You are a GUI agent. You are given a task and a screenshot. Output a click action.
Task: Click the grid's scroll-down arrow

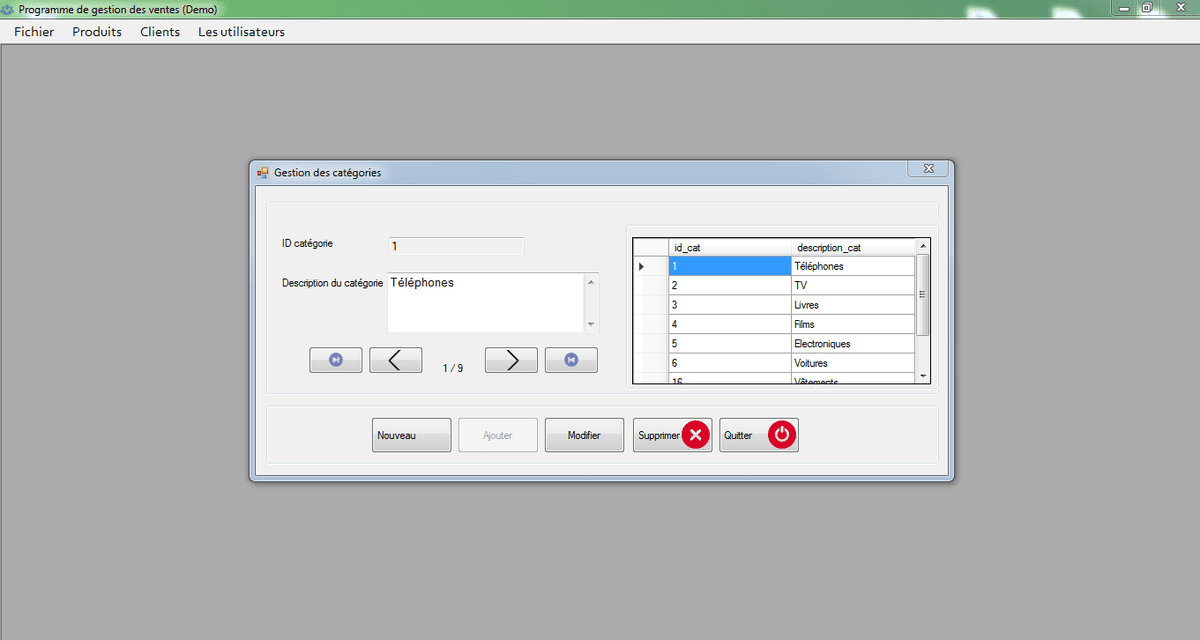tap(923, 376)
